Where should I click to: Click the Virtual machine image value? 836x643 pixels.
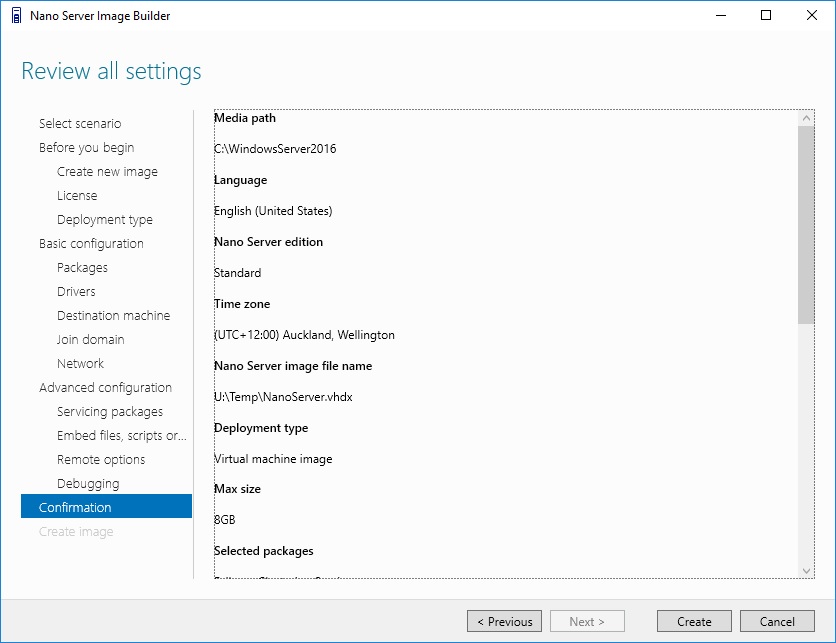(273, 459)
